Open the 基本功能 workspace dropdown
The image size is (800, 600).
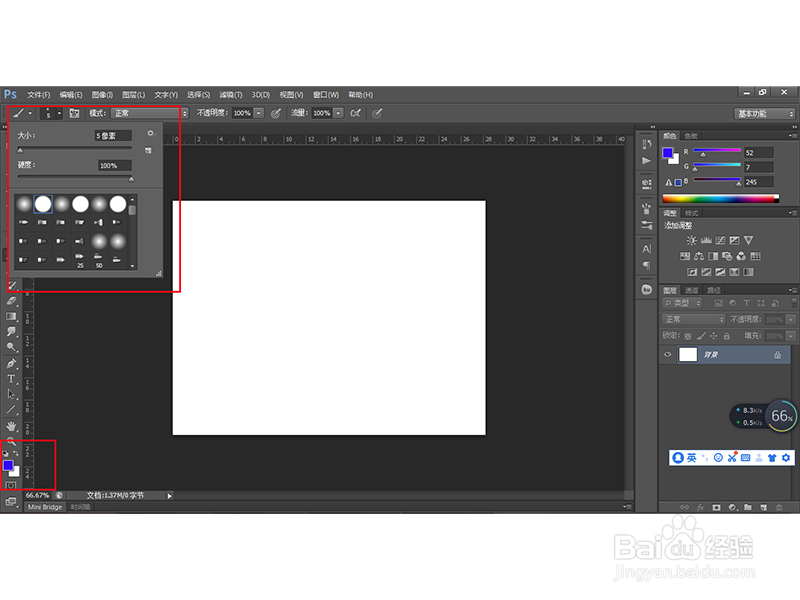tap(765, 114)
